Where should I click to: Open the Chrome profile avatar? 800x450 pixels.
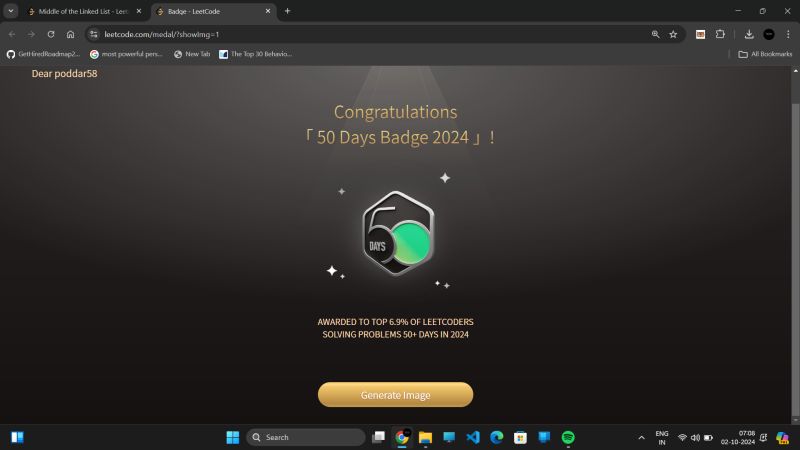(769, 34)
